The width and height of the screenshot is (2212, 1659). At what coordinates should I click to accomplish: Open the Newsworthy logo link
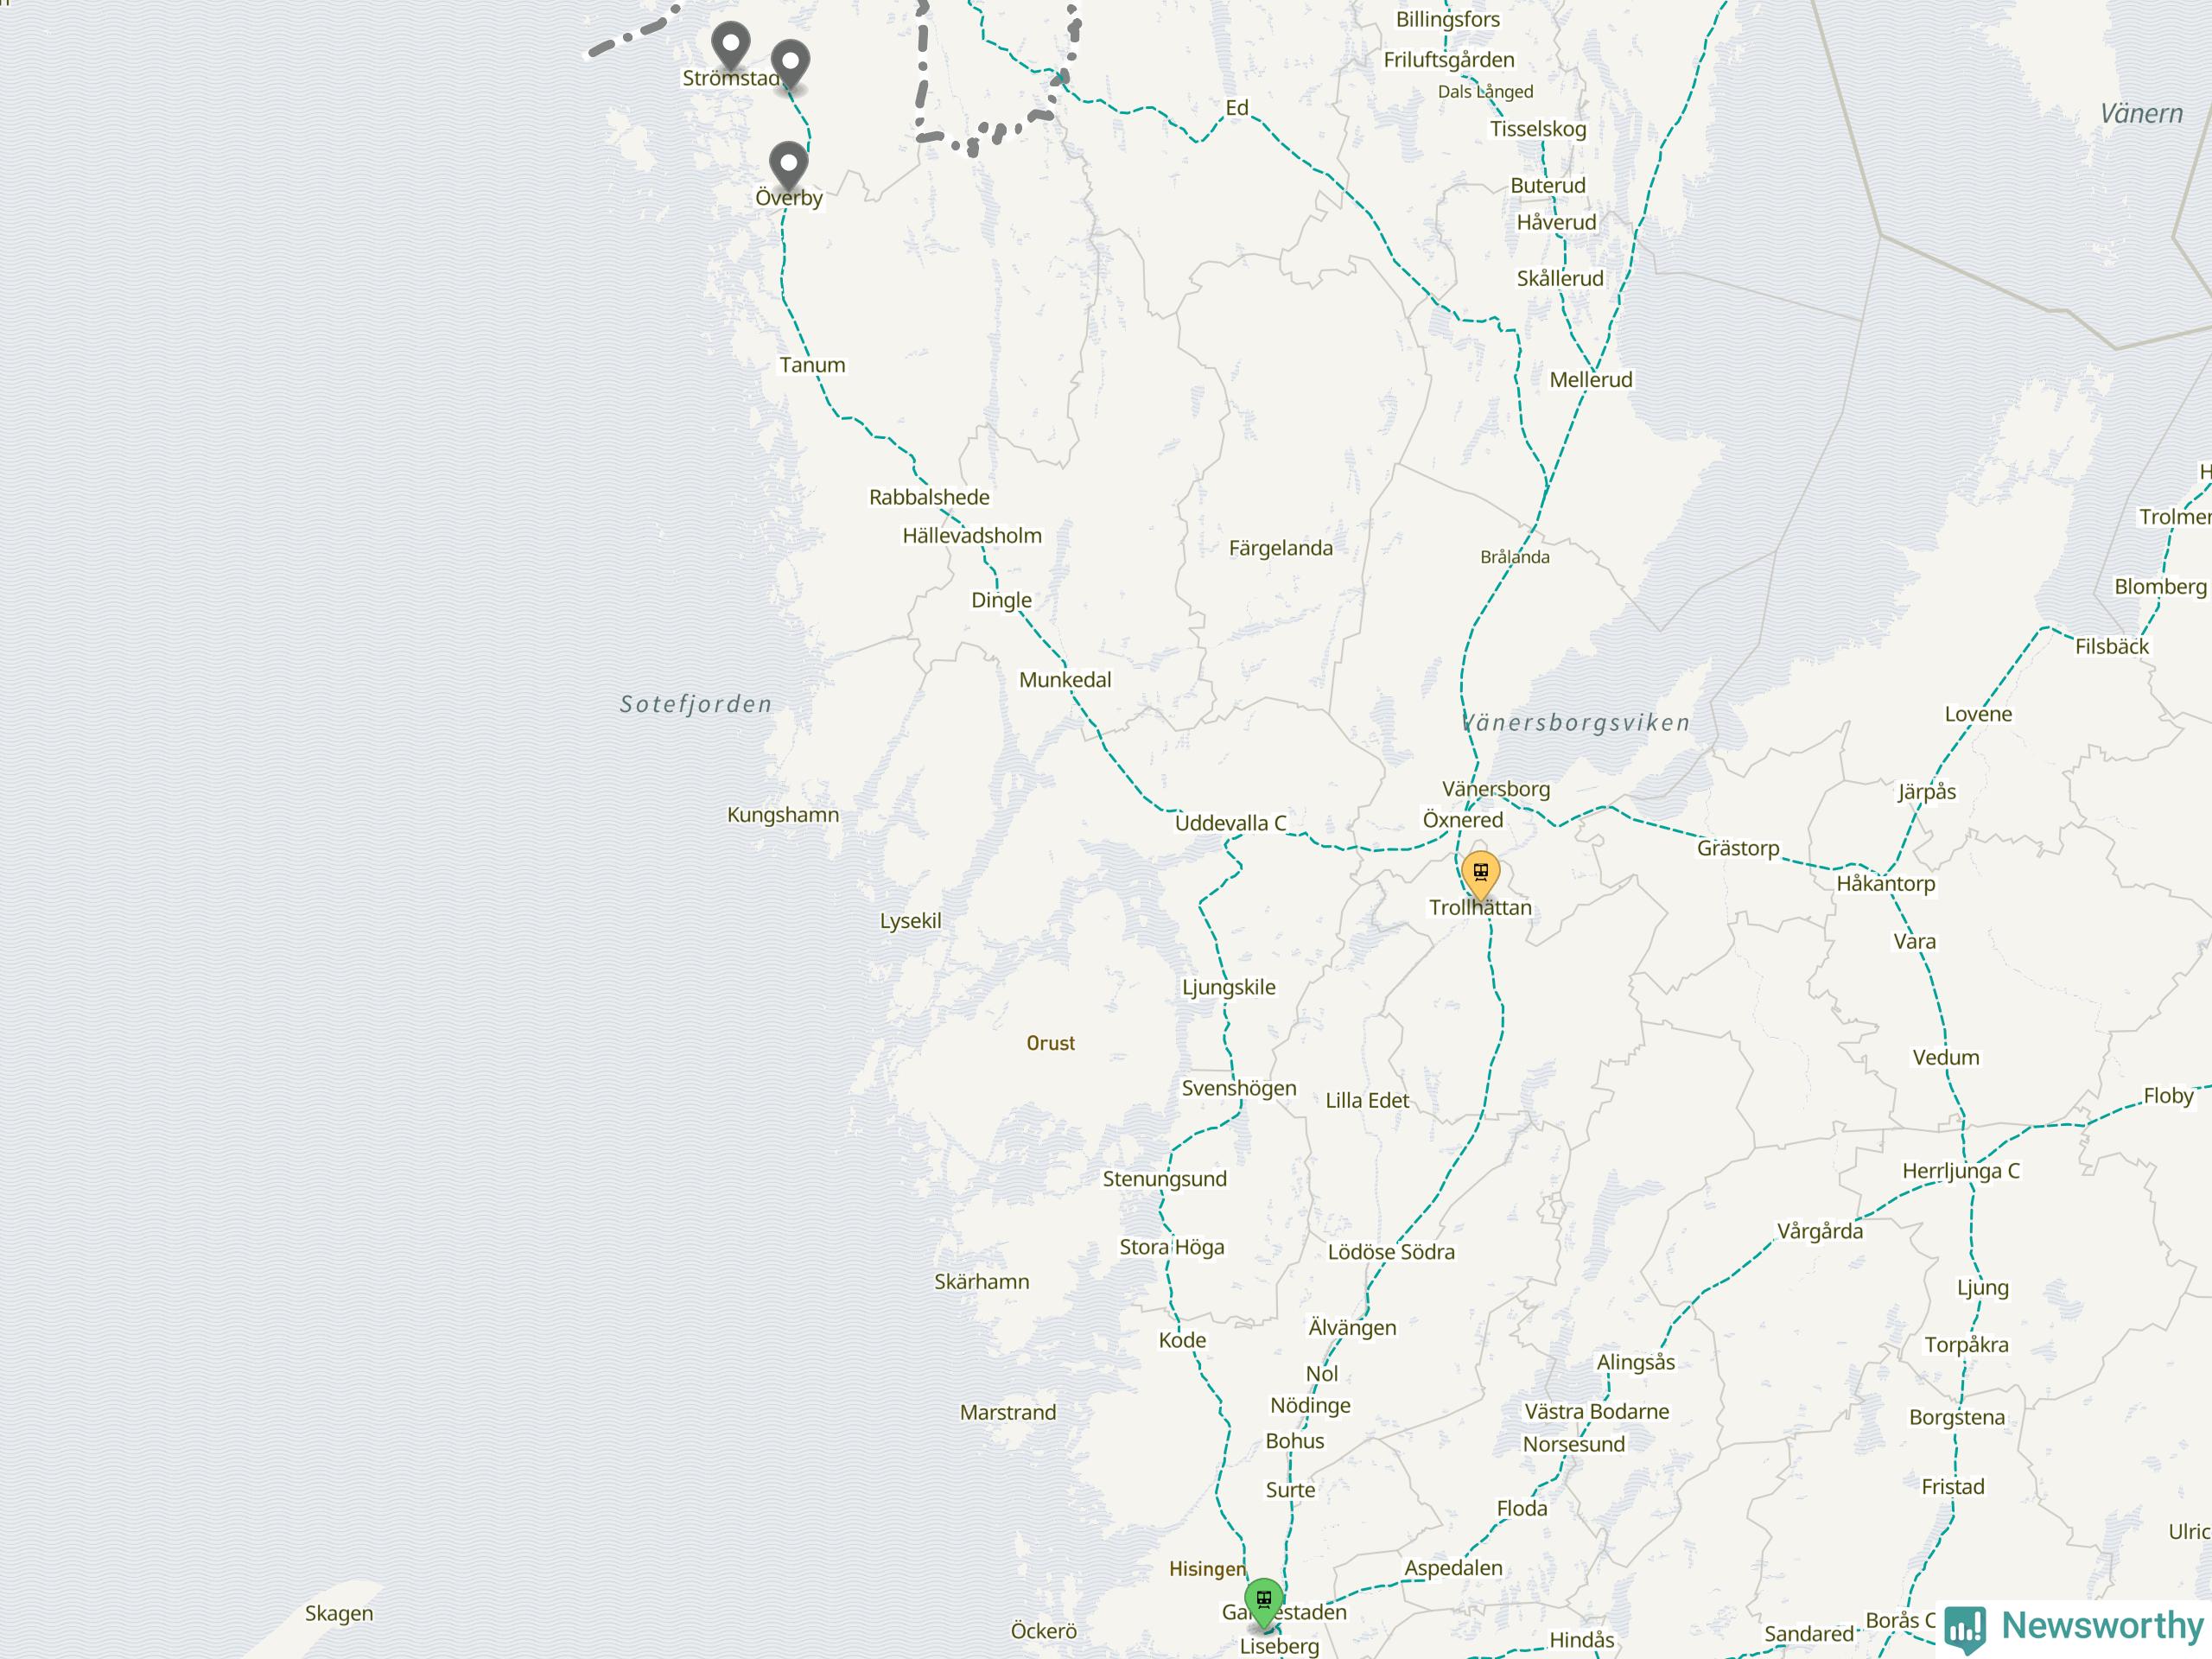click(x=2074, y=1627)
